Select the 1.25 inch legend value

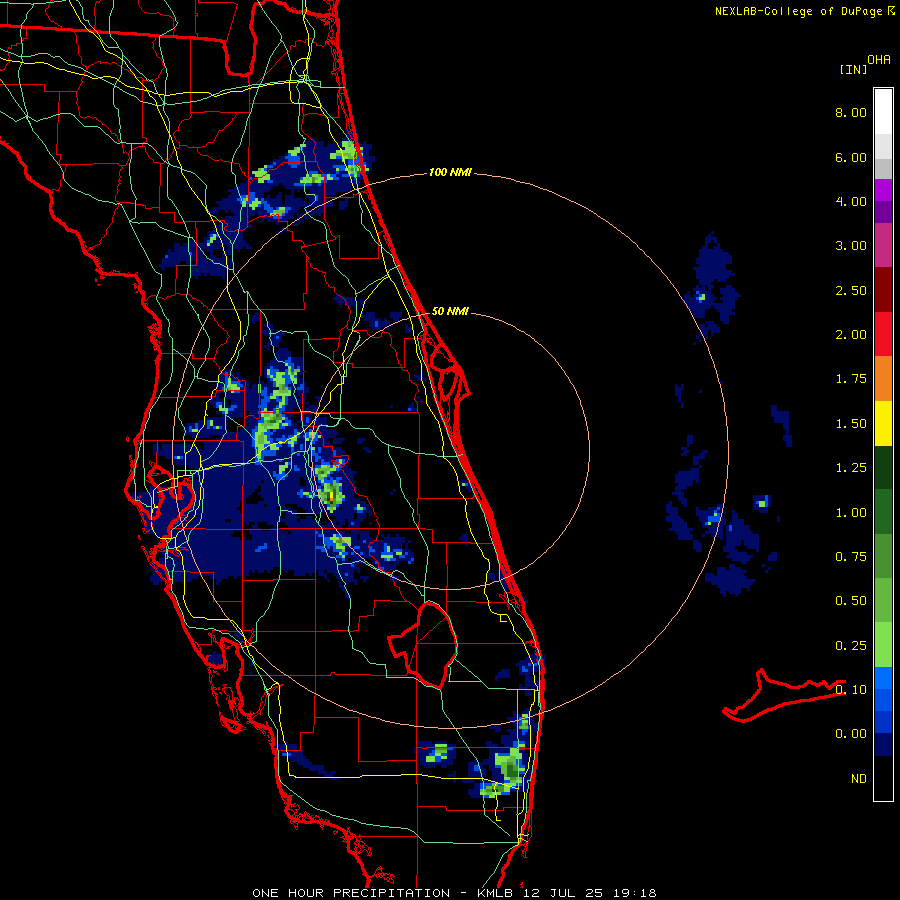(x=851, y=468)
